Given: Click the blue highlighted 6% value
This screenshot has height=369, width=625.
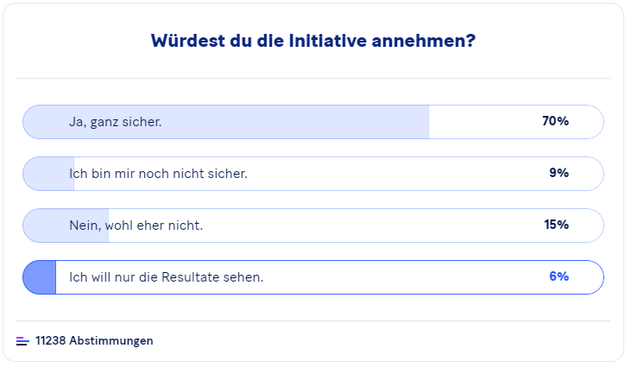Looking at the screenshot, I should (559, 277).
